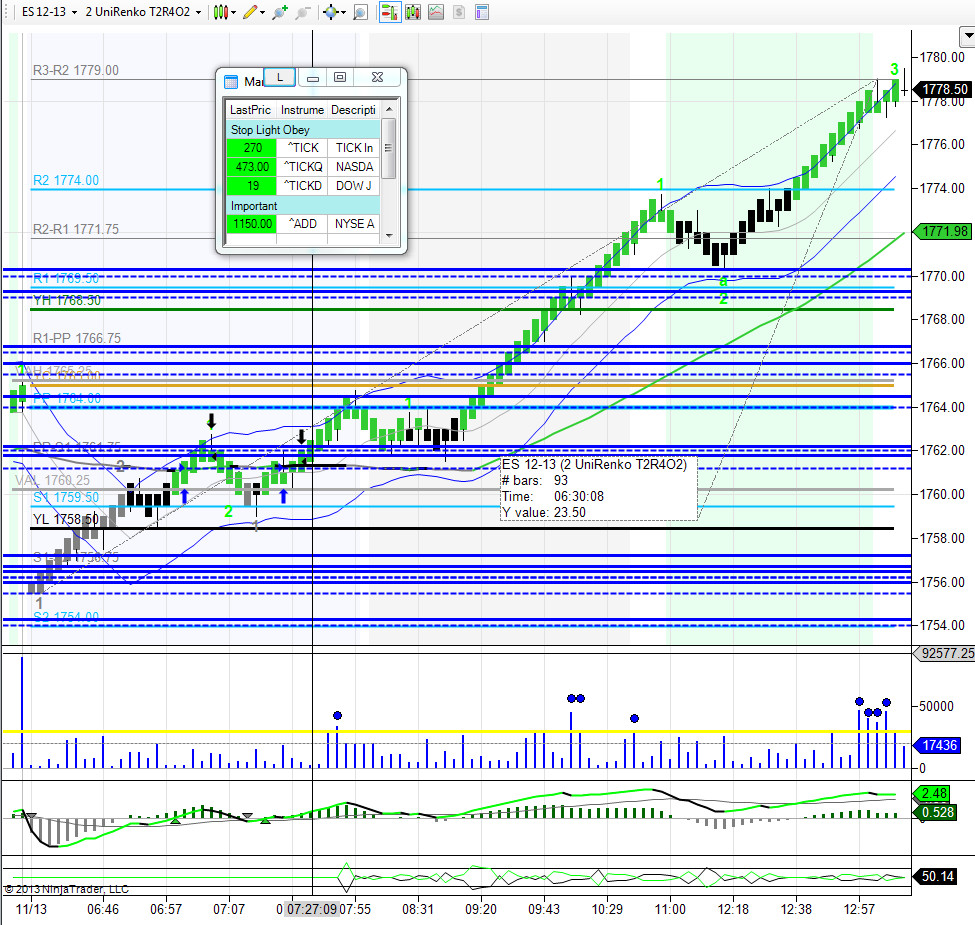Select the pencil drawing tools icon

(250, 12)
